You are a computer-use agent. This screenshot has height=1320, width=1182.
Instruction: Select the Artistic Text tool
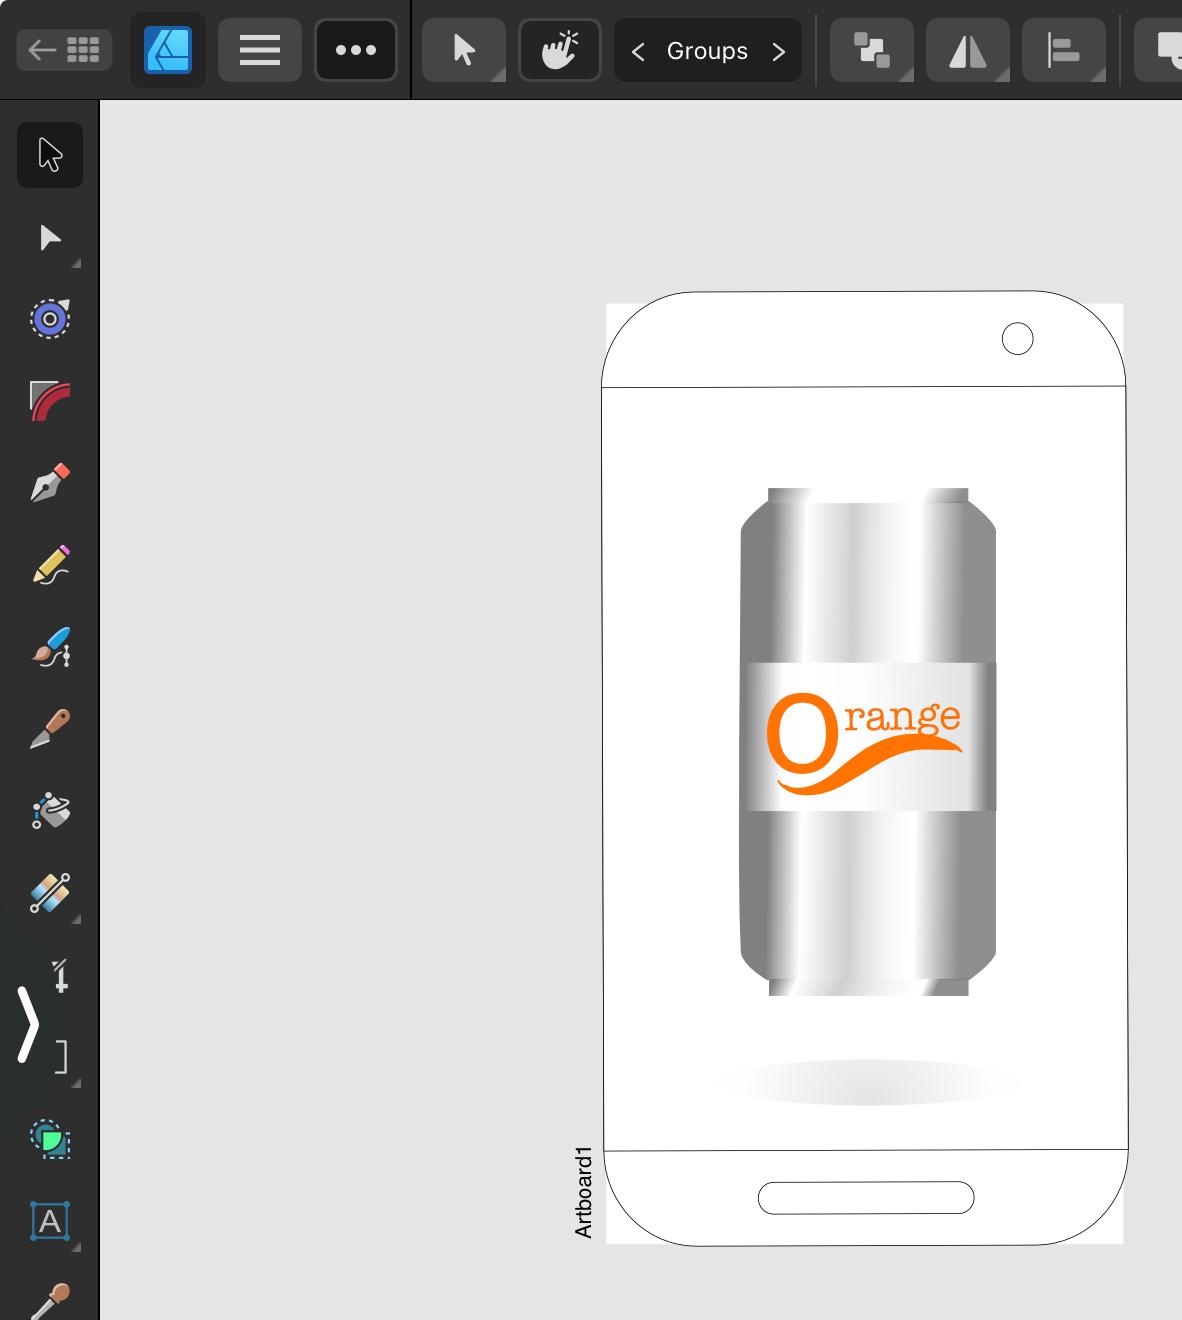pos(50,1221)
